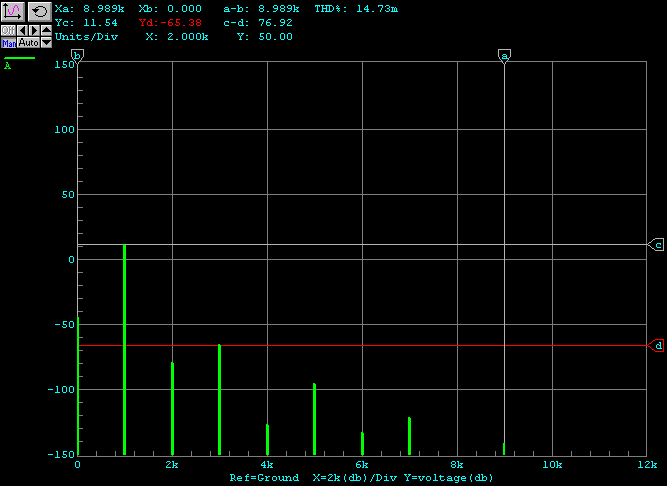Switch to Auto scaling mode
This screenshot has width=667, height=486.
pos(28,43)
